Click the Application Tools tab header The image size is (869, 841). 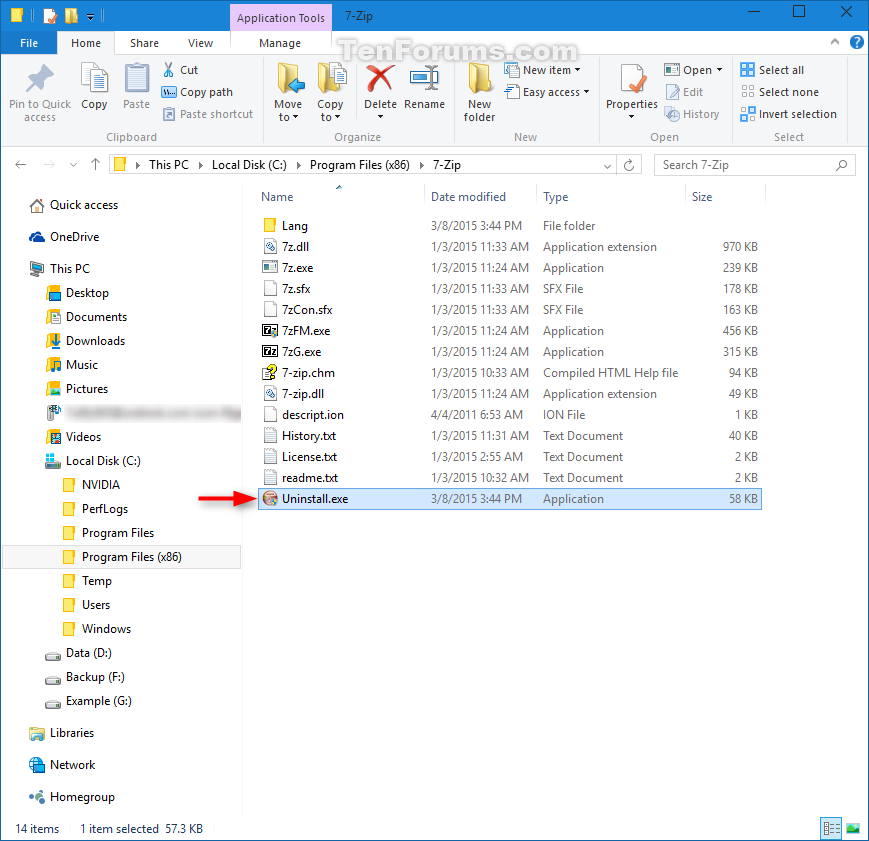tap(281, 17)
